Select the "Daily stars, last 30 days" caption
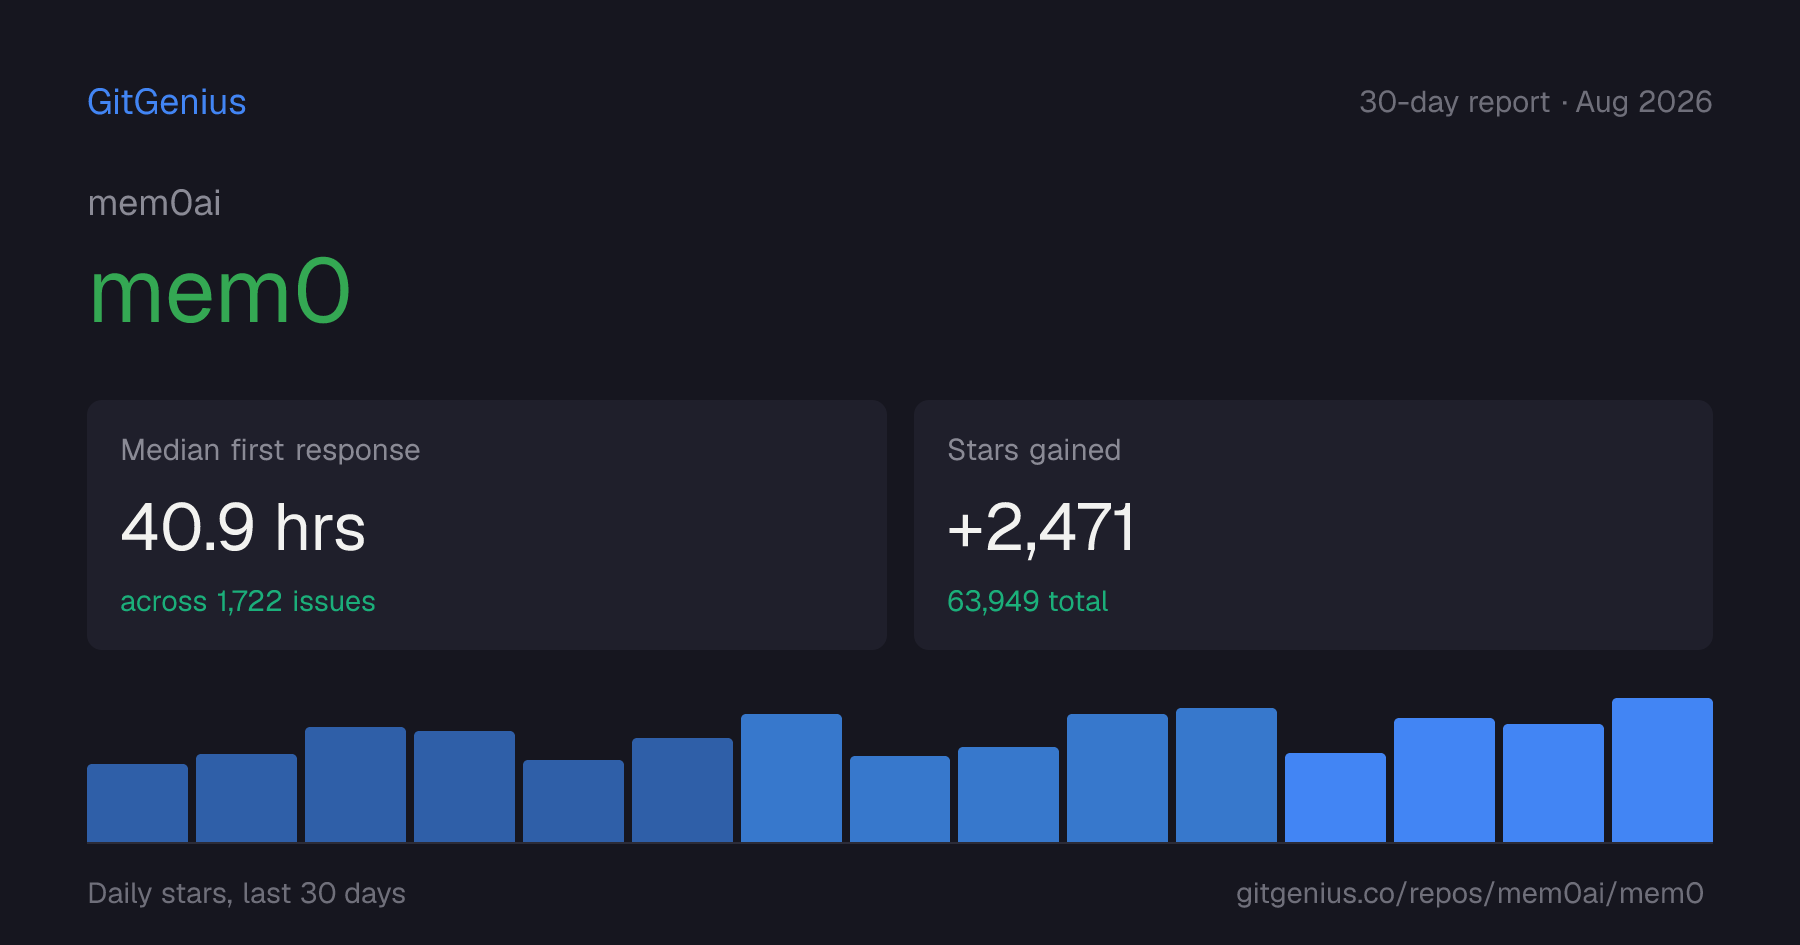Image resolution: width=1800 pixels, height=945 pixels. point(247,893)
